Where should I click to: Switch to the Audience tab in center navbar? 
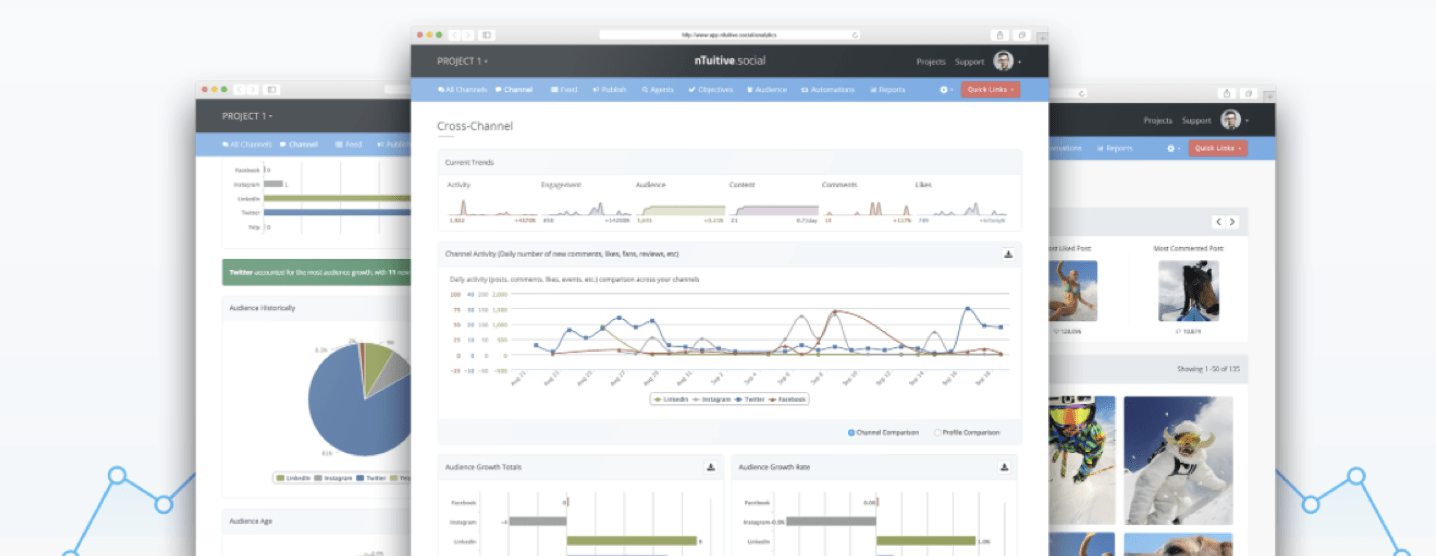point(766,89)
